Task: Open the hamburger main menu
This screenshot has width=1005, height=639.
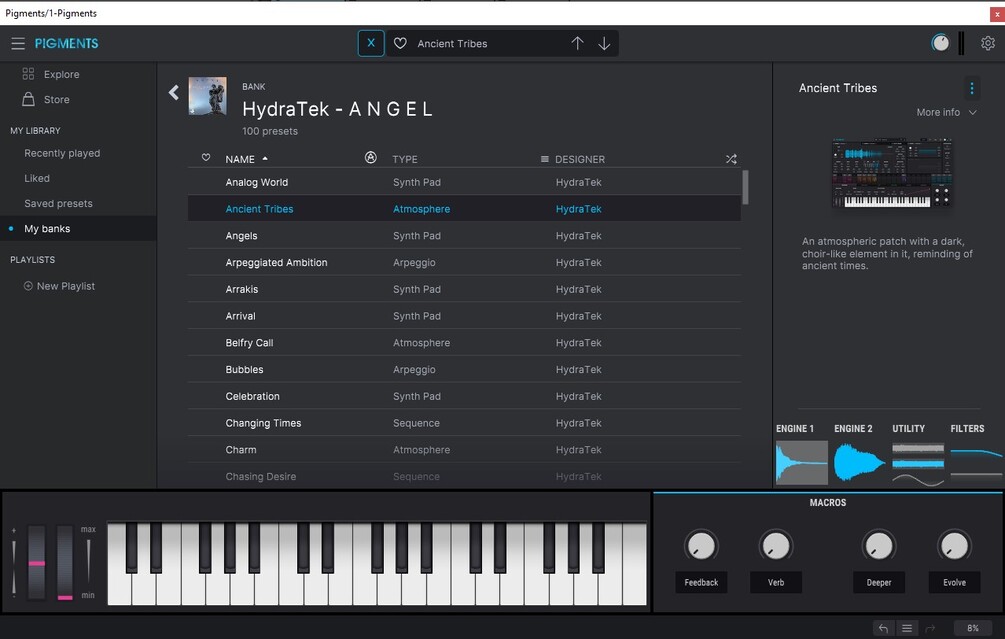Action: (x=18, y=44)
